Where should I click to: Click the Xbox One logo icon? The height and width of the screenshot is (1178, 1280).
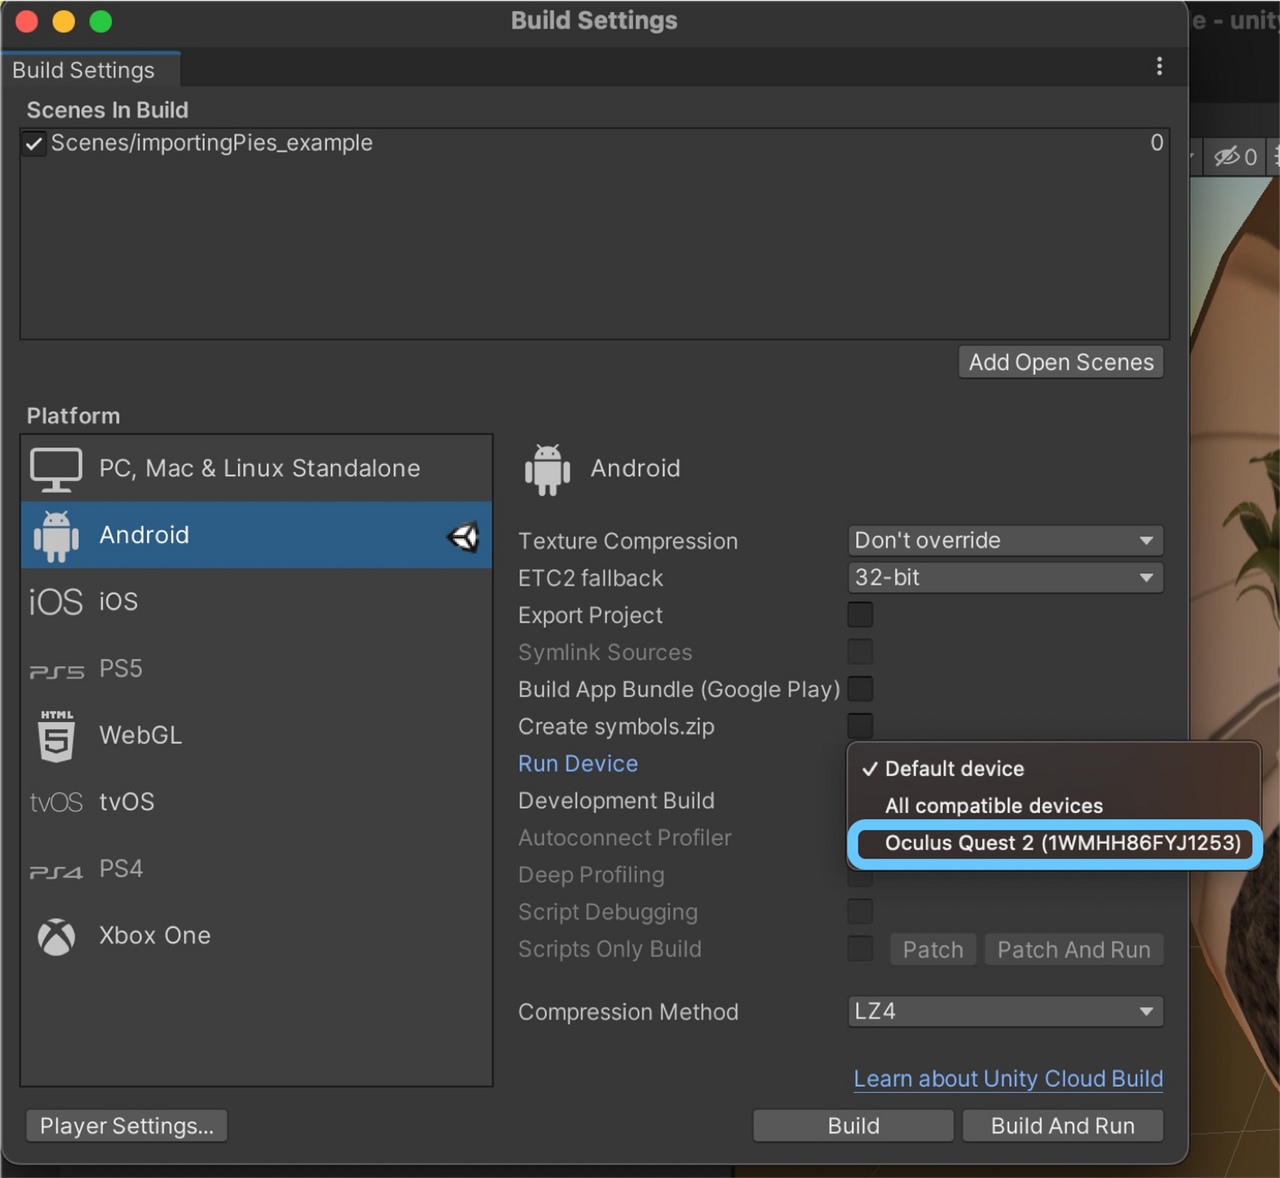(x=57, y=937)
